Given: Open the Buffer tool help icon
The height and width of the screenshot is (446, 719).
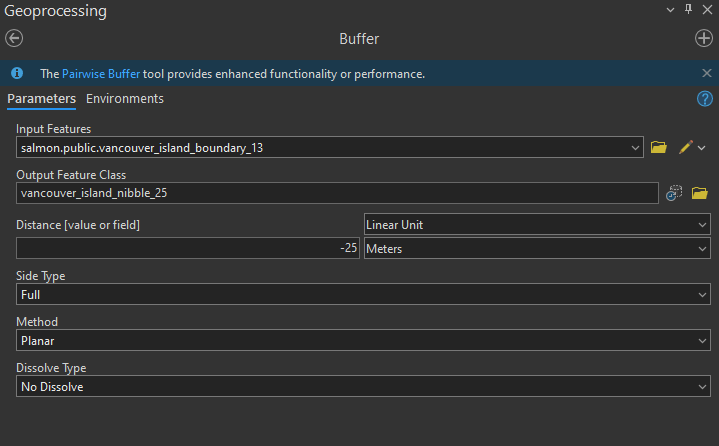Looking at the screenshot, I should pyautogui.click(x=705, y=99).
